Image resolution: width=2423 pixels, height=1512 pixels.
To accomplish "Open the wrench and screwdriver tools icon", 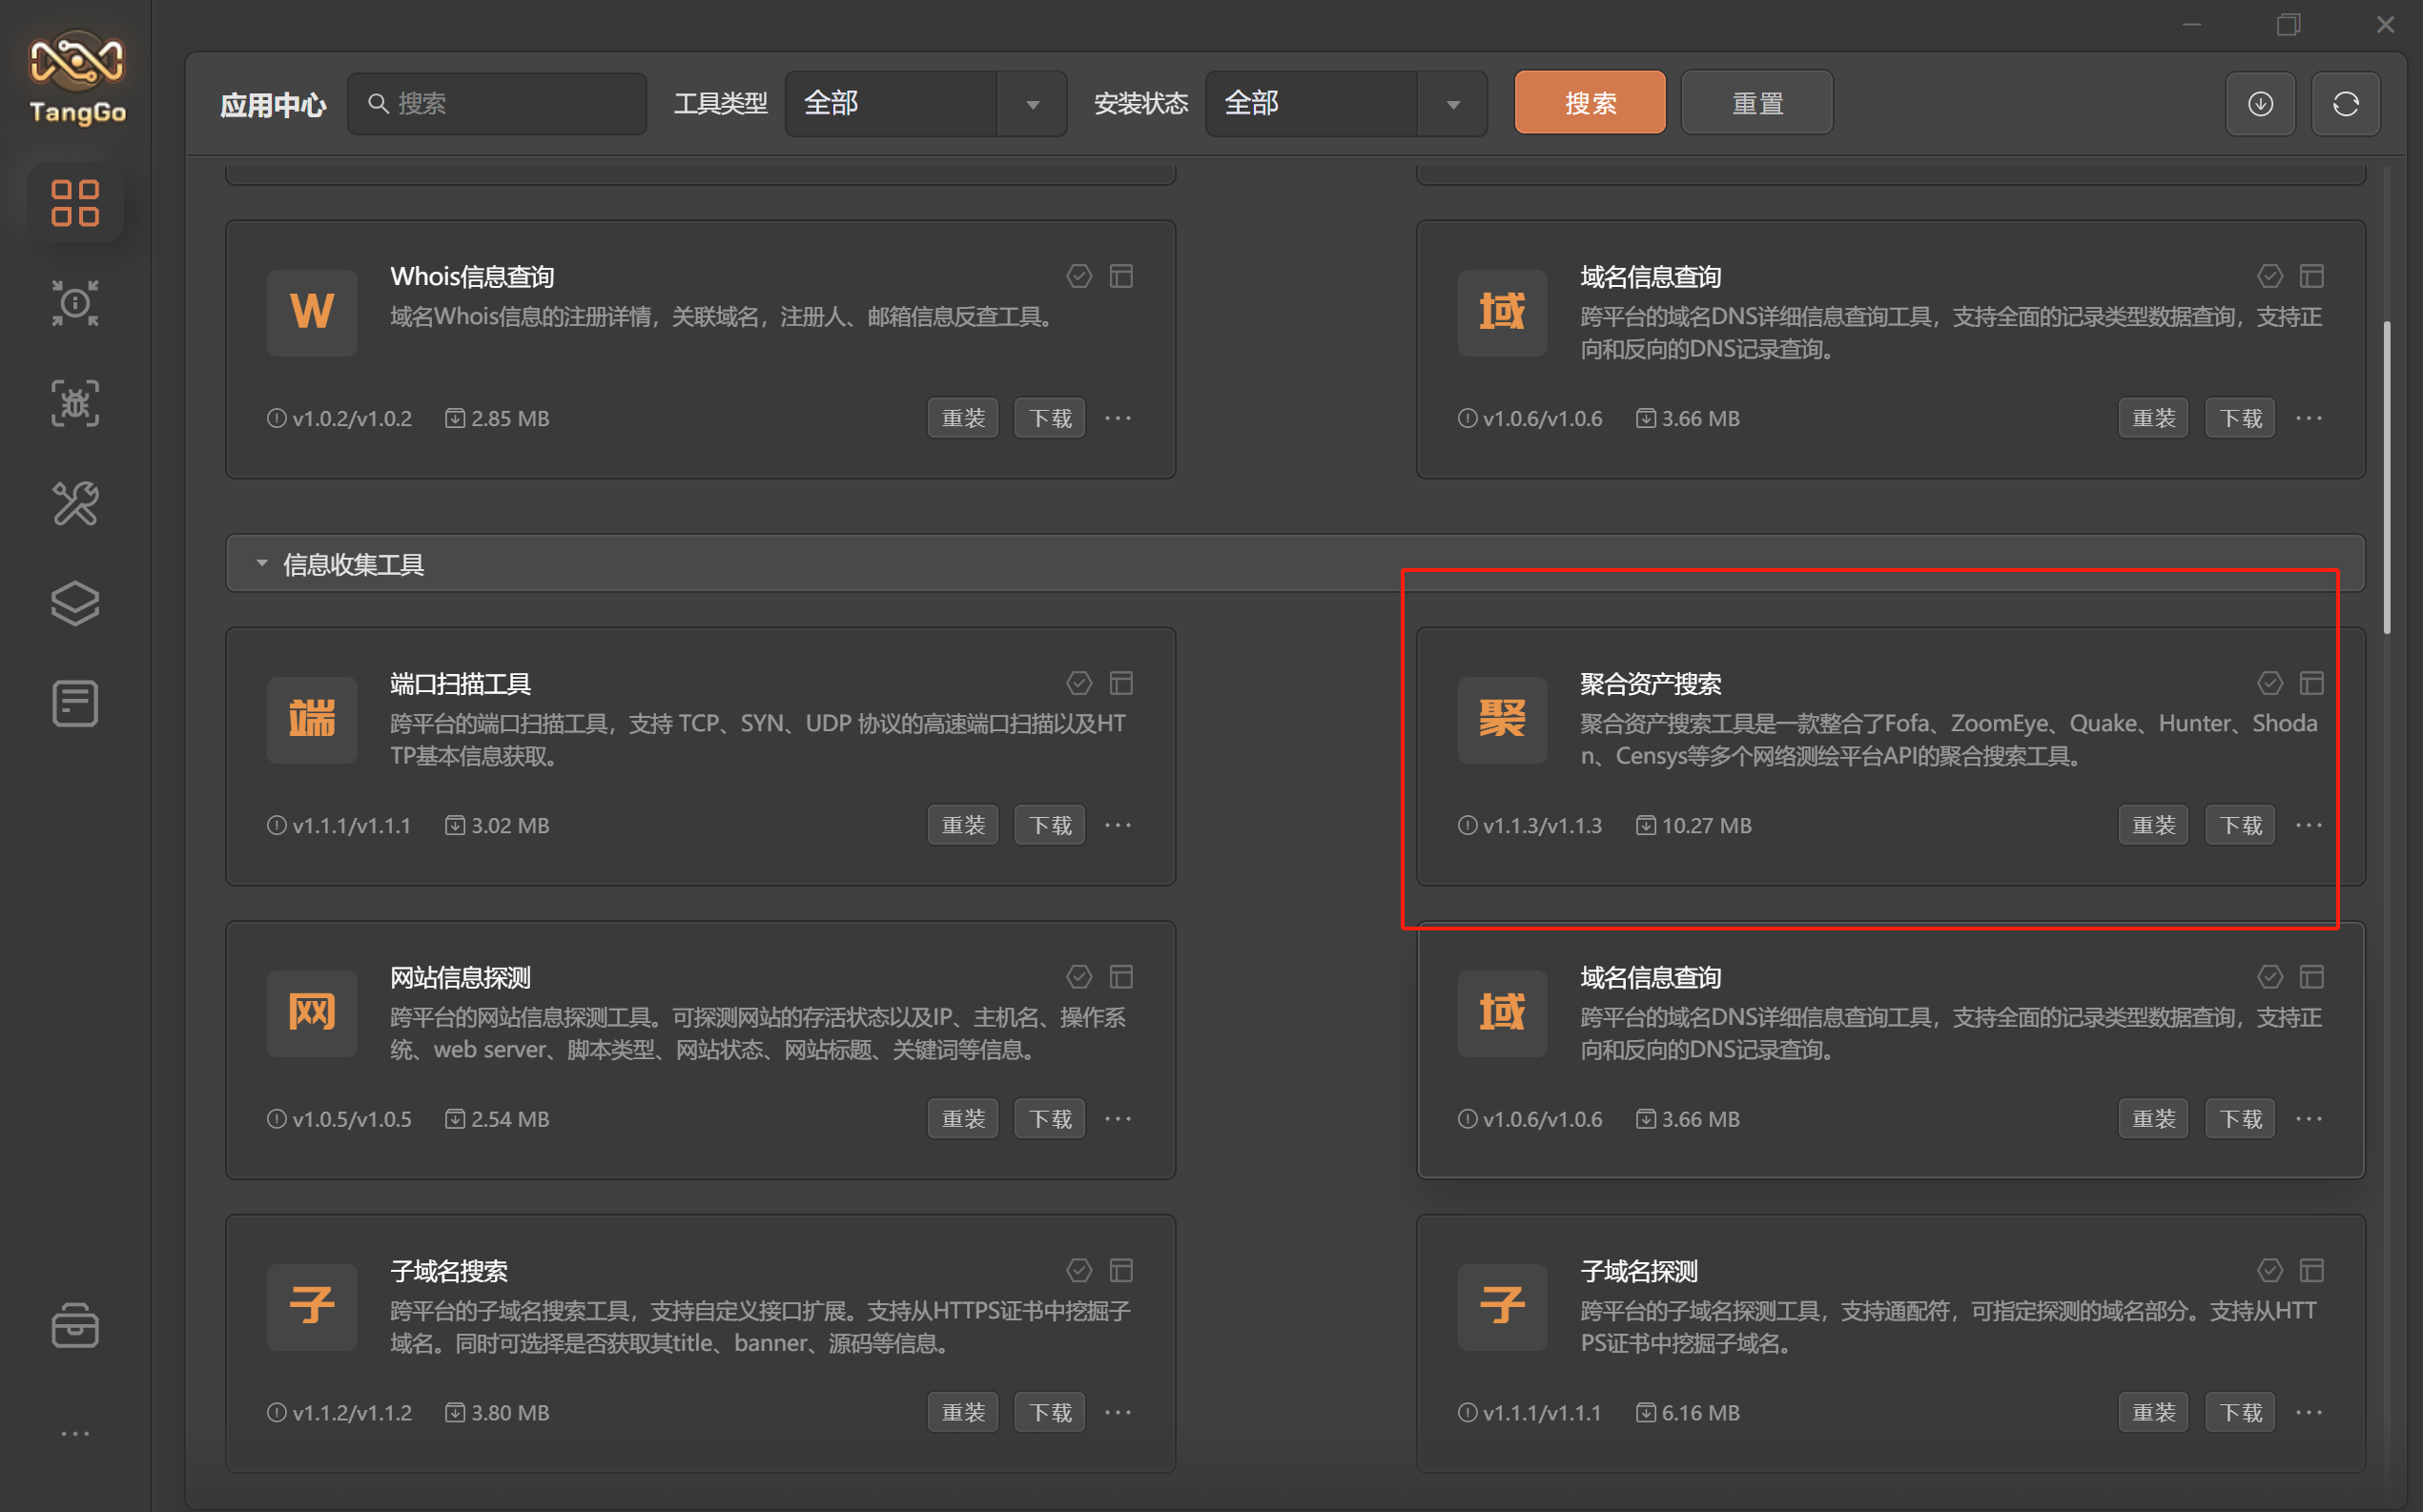I will pyautogui.click(x=75, y=503).
